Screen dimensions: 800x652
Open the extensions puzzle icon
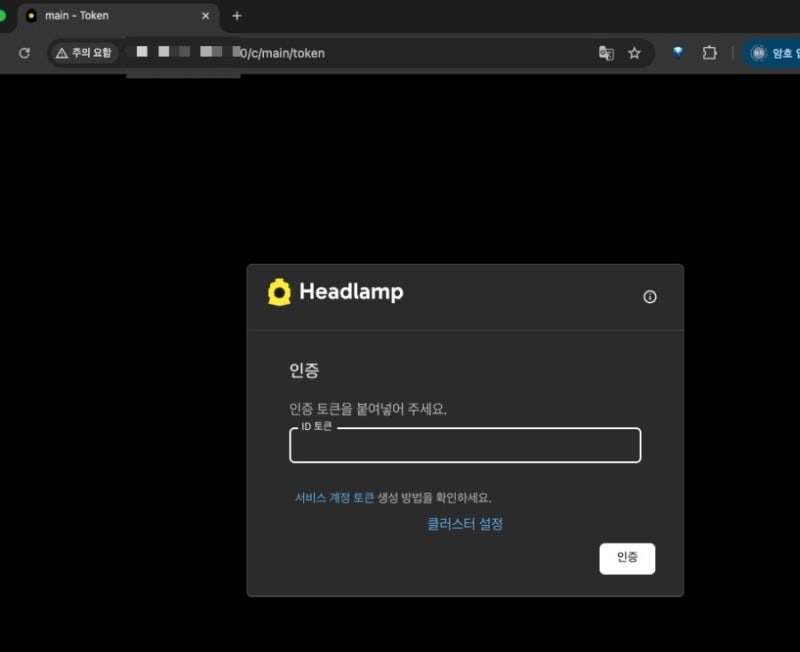point(709,53)
